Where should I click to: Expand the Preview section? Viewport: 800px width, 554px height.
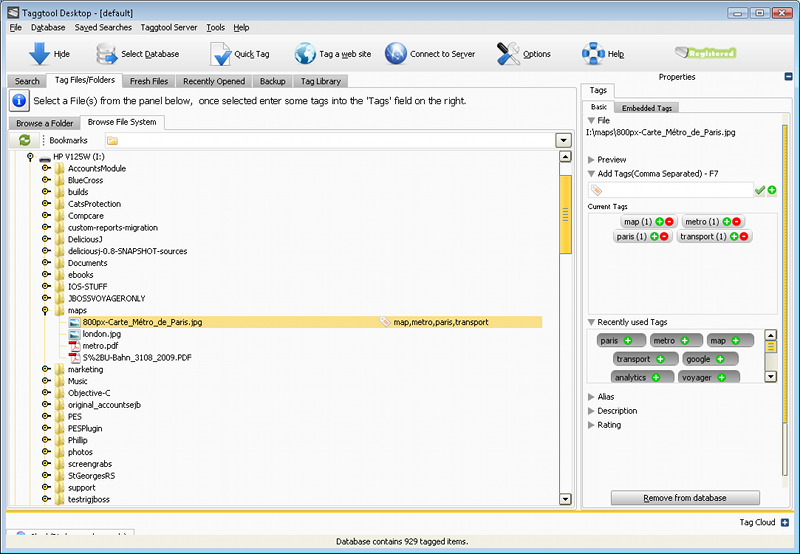591,160
